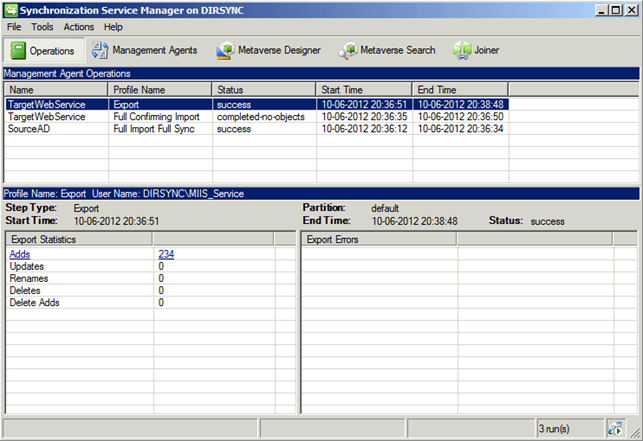Click the Adds link
The height and width of the screenshot is (441, 643).
(20, 254)
